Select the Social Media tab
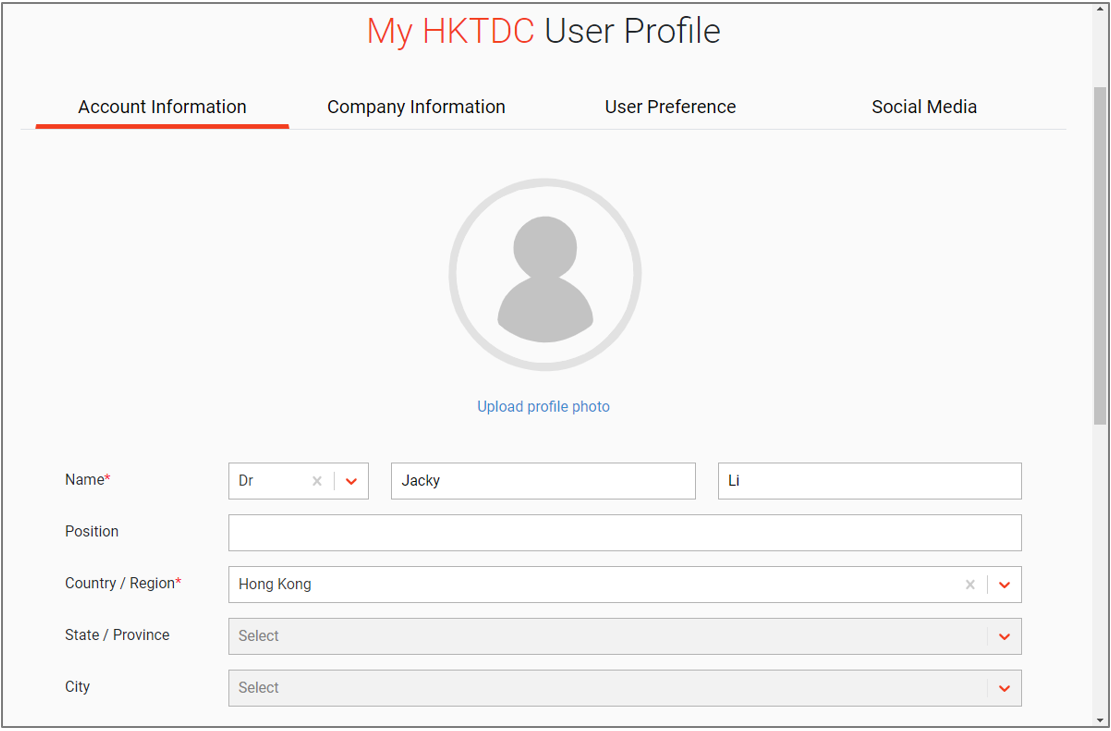This screenshot has width=1111, height=731. click(x=924, y=107)
